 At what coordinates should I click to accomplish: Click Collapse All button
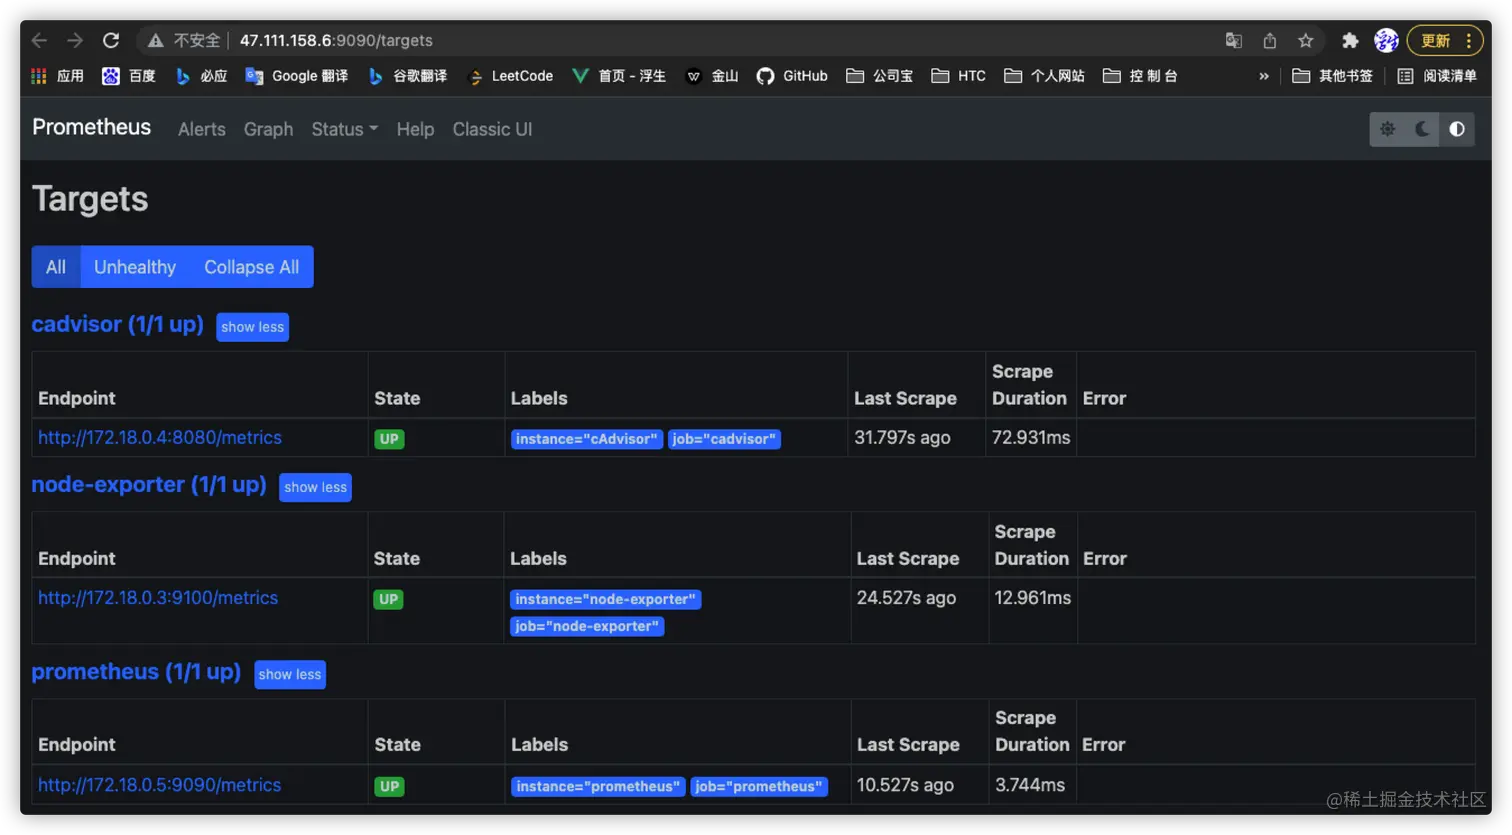252,267
